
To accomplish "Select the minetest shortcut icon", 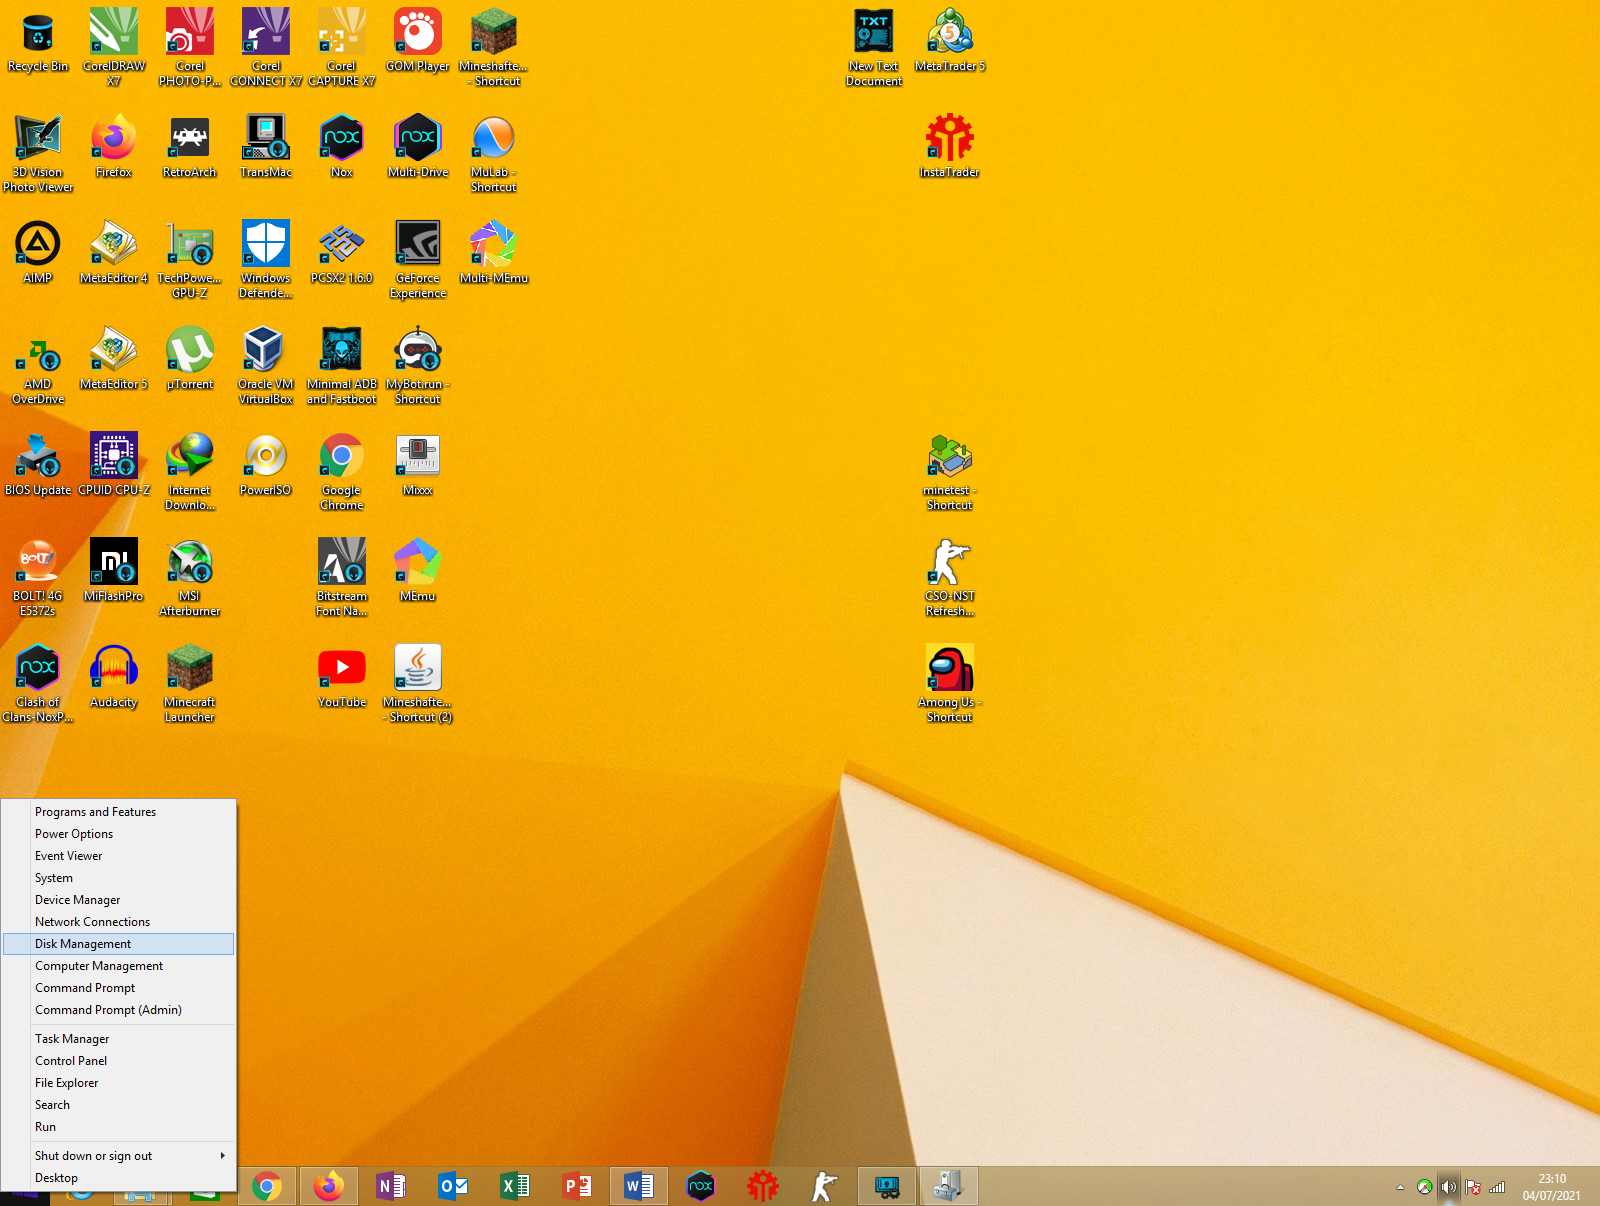I will (950, 472).
